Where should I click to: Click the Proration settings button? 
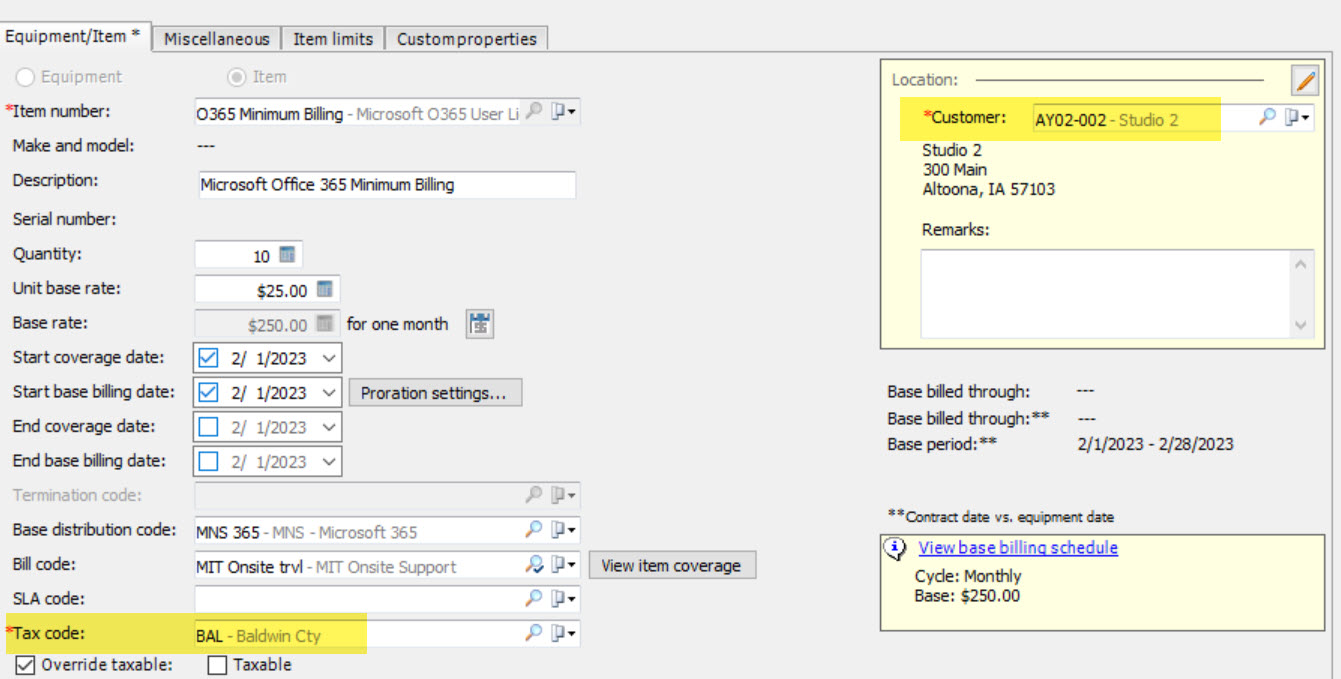pyautogui.click(x=435, y=393)
